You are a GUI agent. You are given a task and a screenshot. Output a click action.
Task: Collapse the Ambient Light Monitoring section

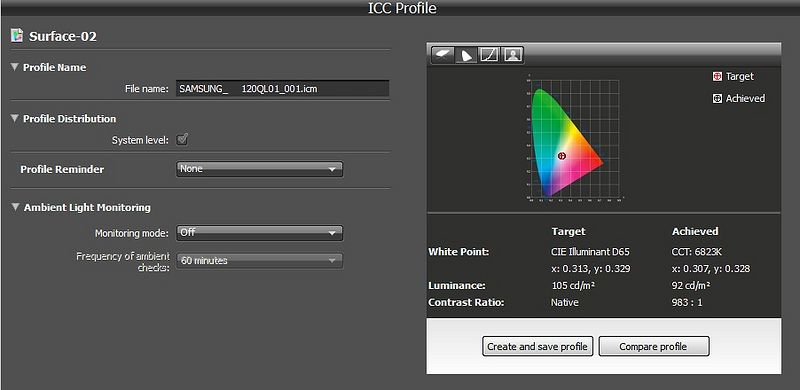(x=15, y=207)
